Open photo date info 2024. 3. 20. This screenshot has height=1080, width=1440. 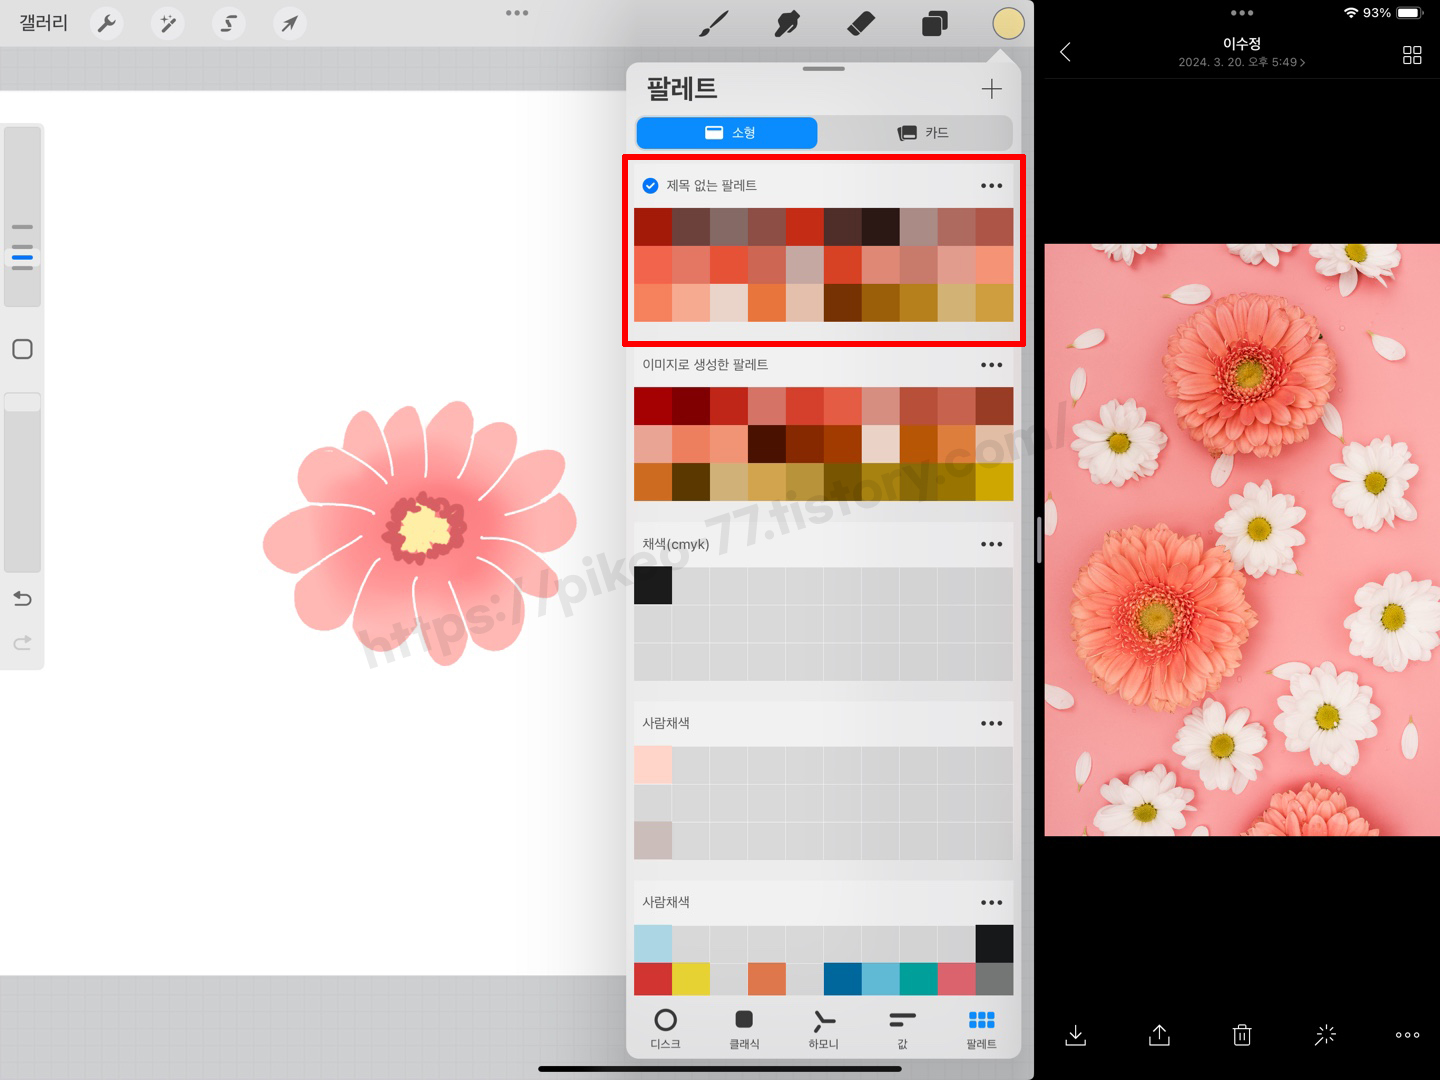click(1241, 62)
